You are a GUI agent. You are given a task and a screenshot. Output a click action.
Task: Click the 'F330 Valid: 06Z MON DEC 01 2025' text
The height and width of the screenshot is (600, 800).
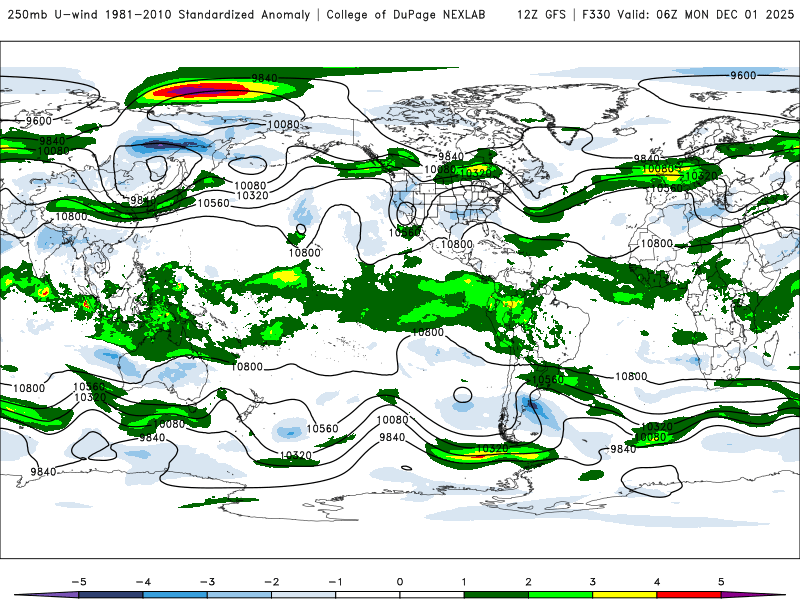688,15
